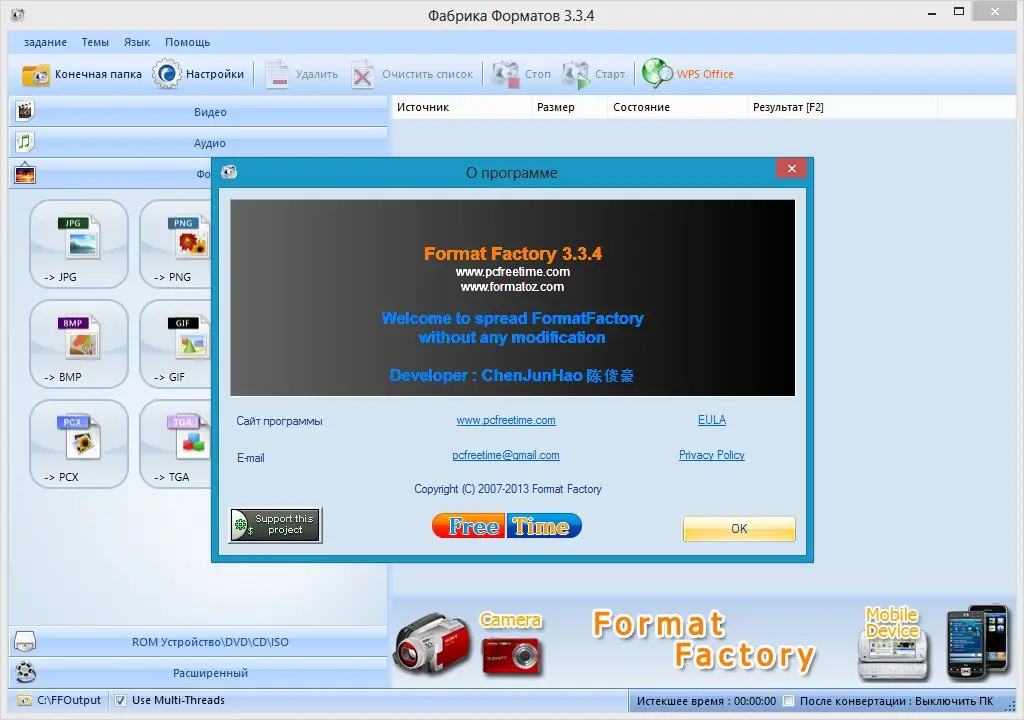Click the ROM device drive icon

(25, 642)
